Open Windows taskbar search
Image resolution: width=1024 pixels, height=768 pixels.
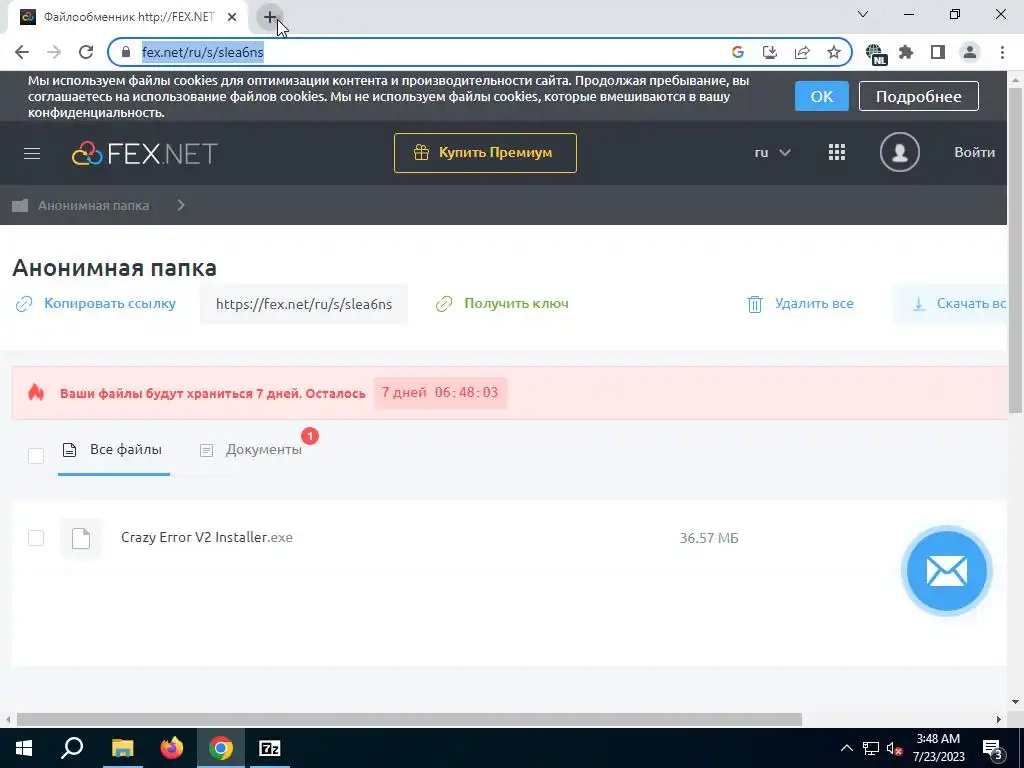pos(72,748)
